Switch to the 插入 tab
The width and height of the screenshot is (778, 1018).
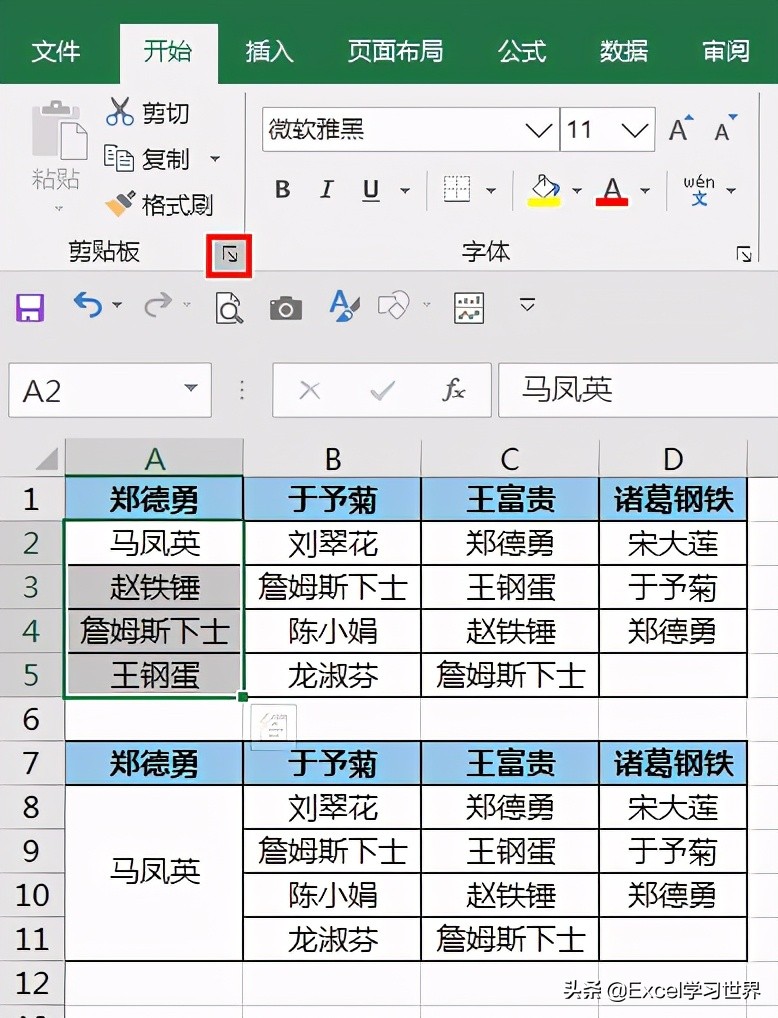(x=270, y=51)
